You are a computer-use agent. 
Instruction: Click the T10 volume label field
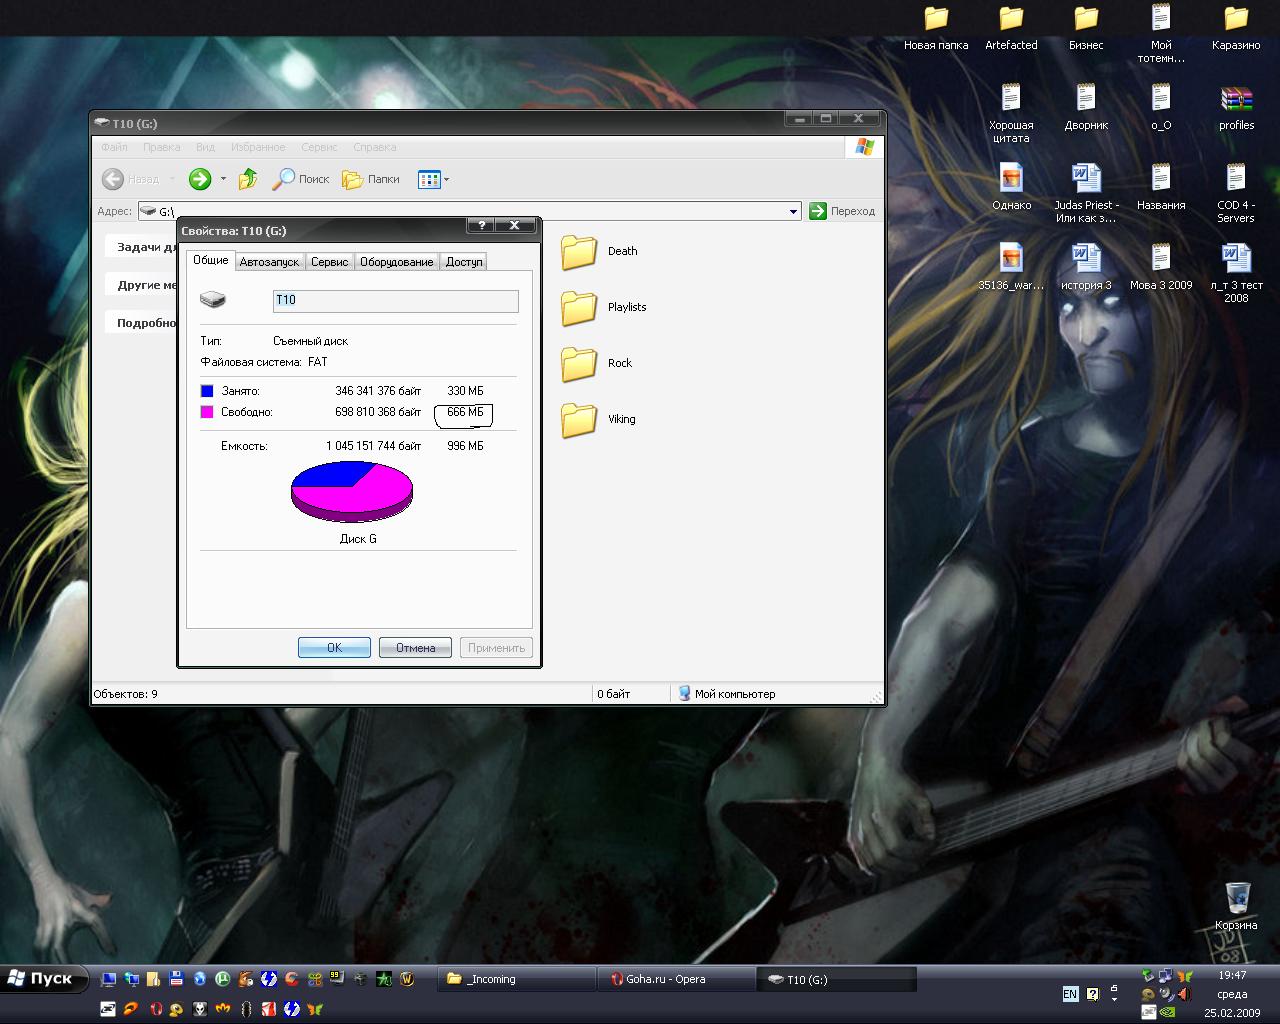tap(395, 300)
